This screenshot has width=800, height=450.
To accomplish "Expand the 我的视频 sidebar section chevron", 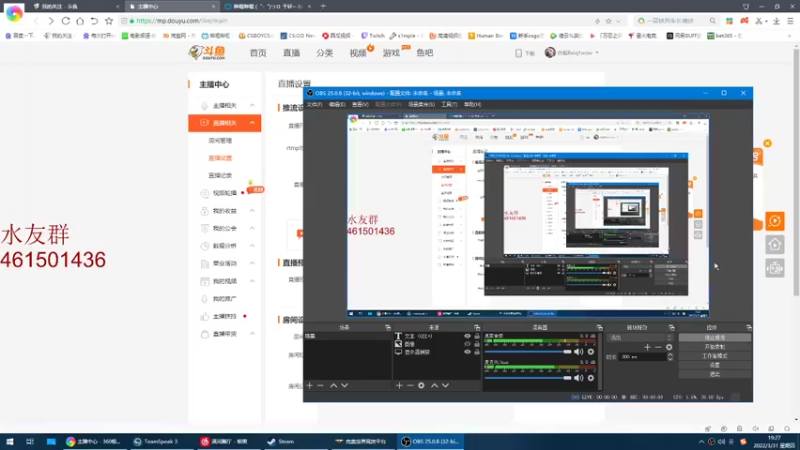I will point(252,281).
